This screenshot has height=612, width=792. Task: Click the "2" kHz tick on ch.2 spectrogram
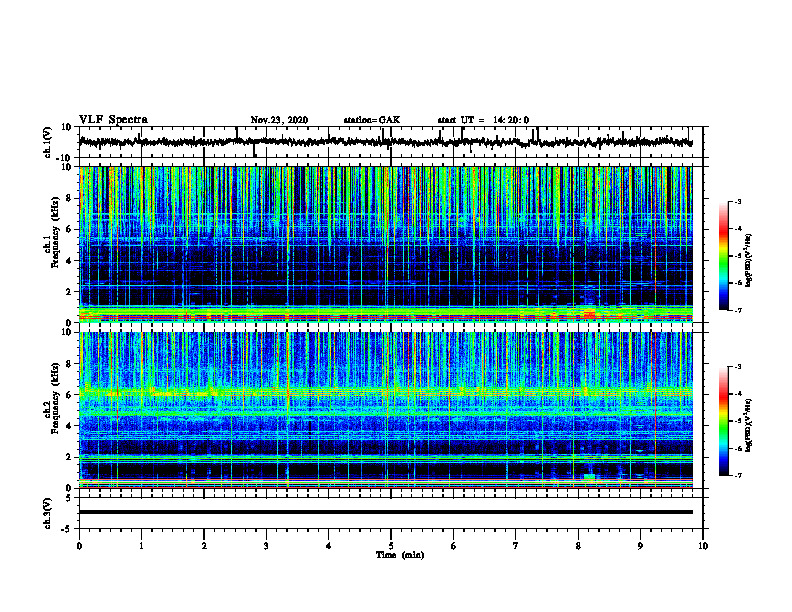69,457
